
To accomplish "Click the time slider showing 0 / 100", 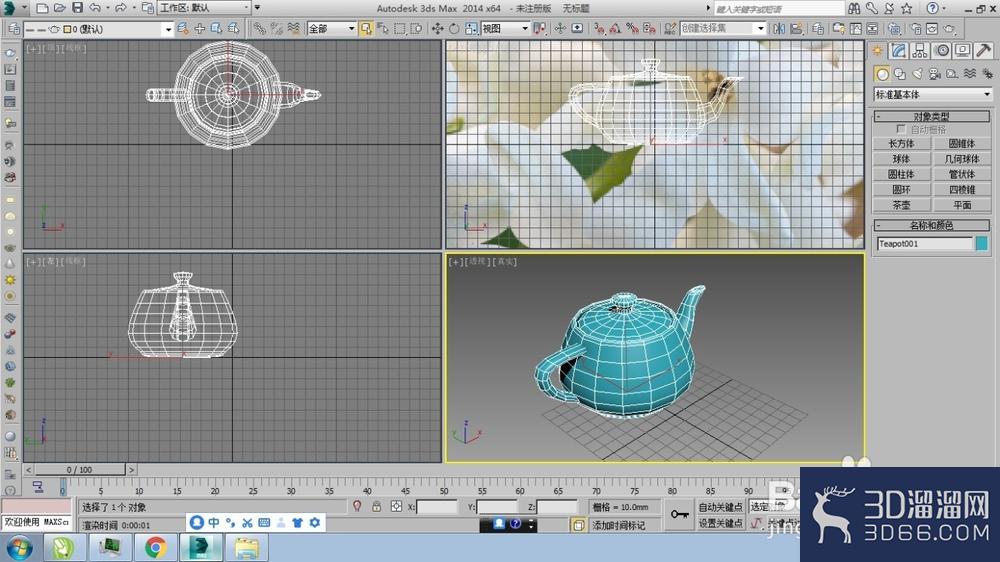I will (x=79, y=470).
